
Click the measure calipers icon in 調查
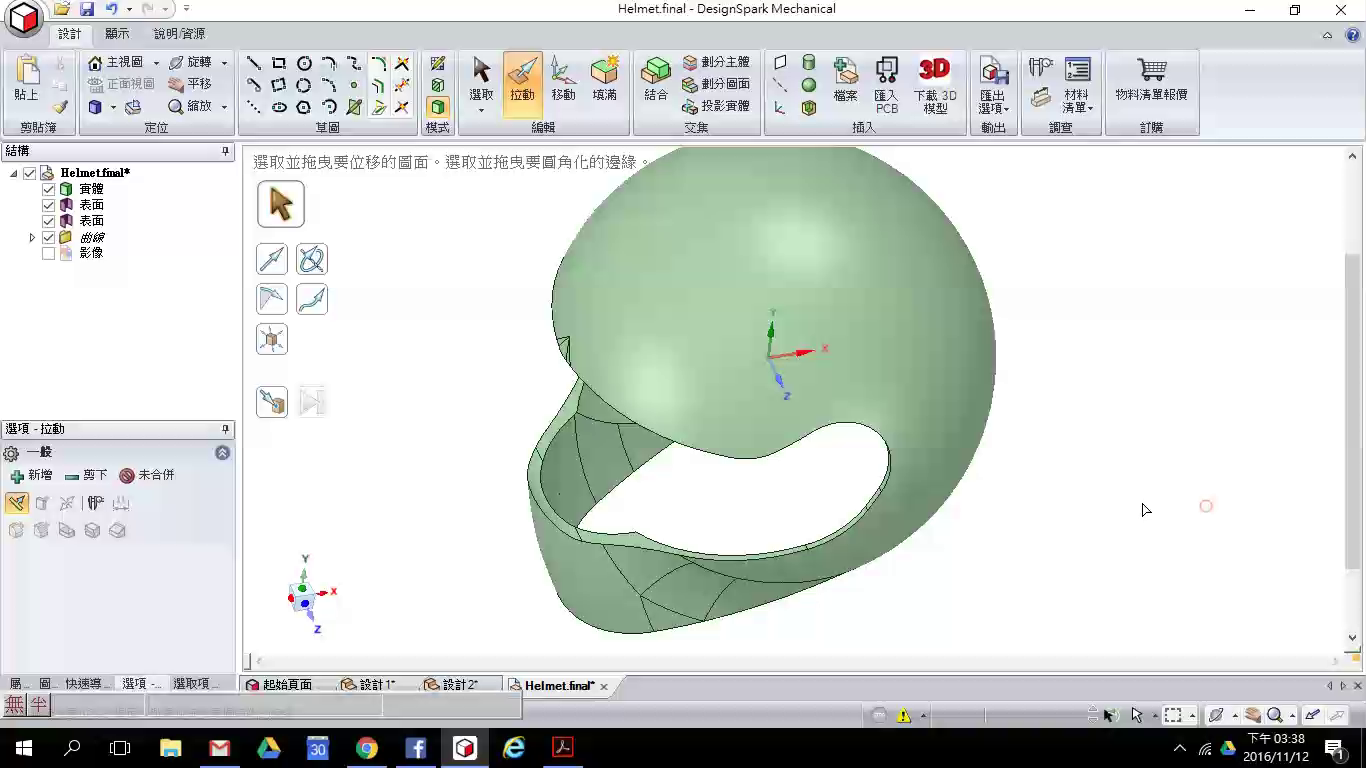click(1041, 67)
